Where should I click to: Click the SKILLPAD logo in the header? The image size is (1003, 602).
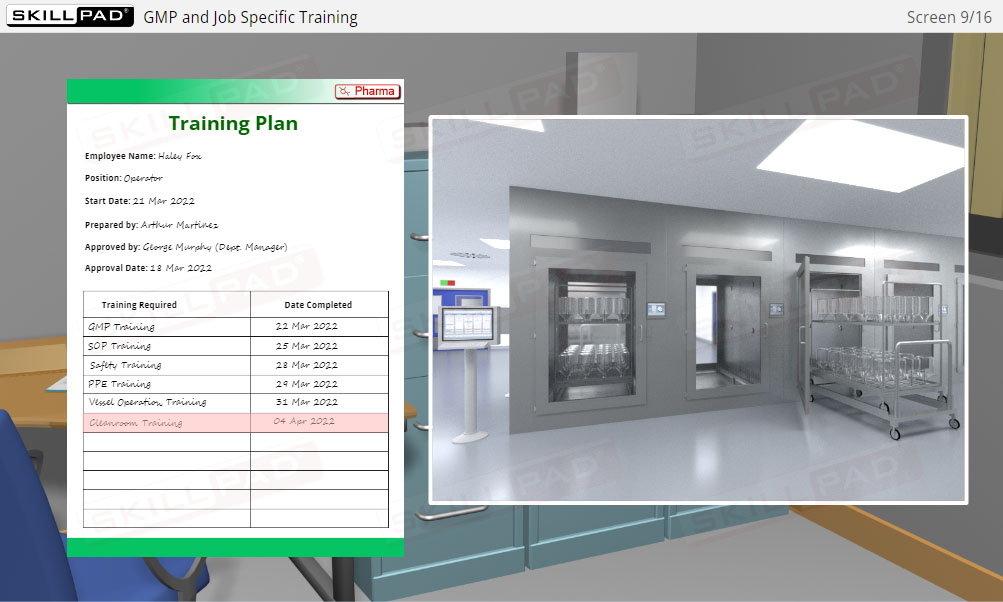[67, 16]
